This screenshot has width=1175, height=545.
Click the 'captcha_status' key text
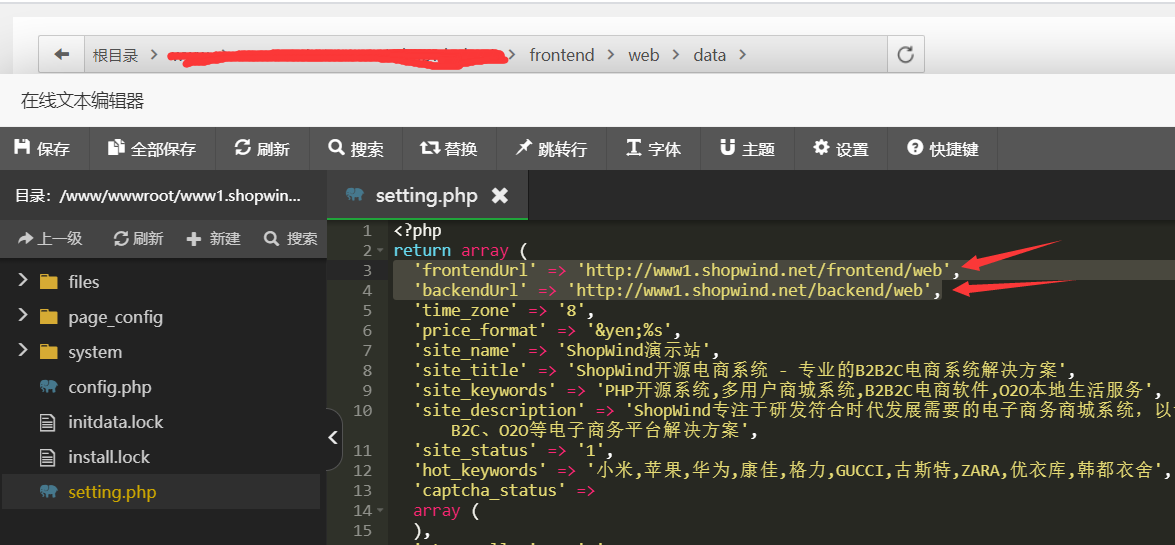[x=489, y=490]
